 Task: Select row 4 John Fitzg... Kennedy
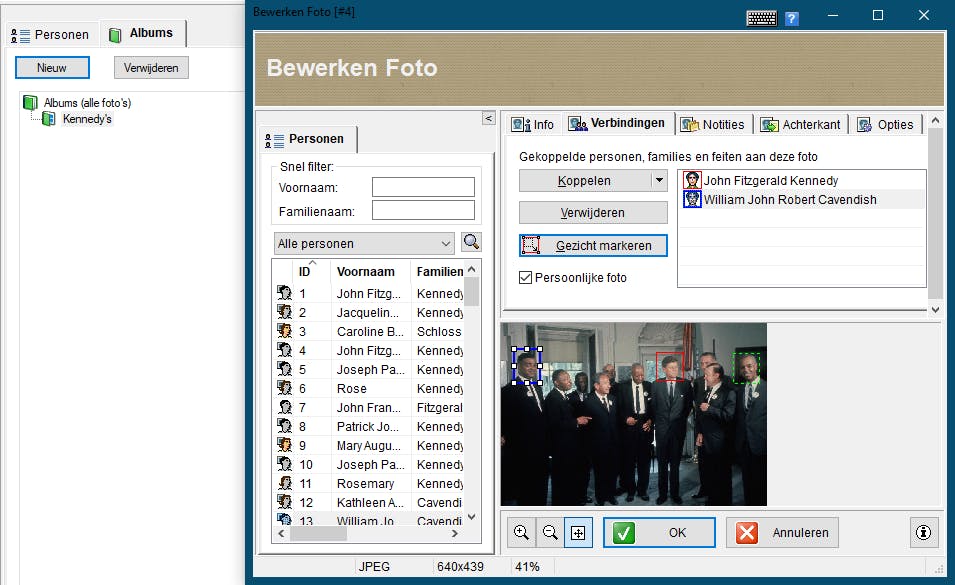coord(368,350)
